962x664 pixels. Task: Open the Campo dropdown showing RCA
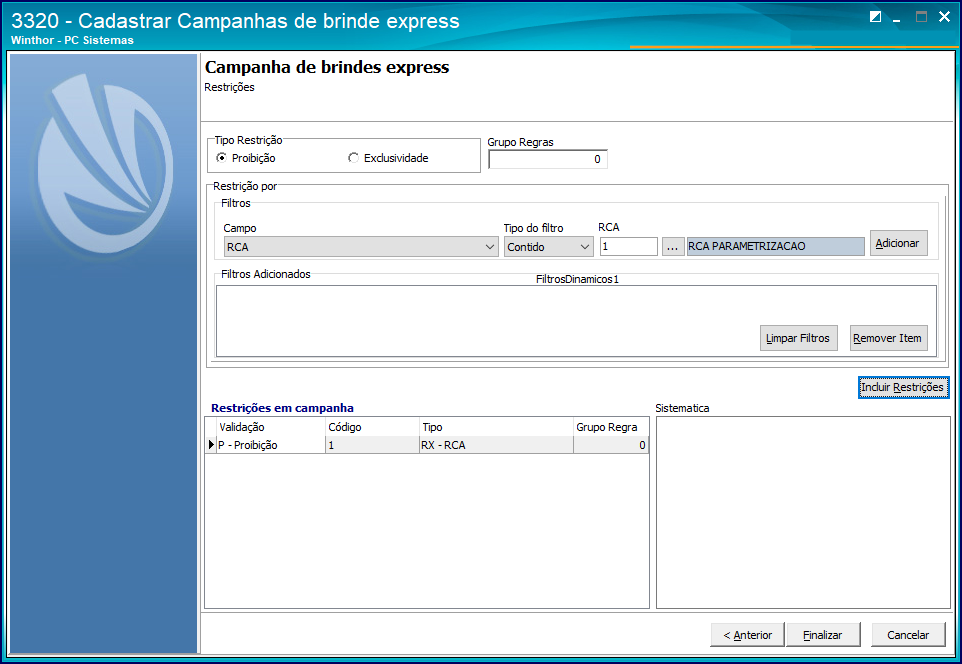[x=361, y=247]
